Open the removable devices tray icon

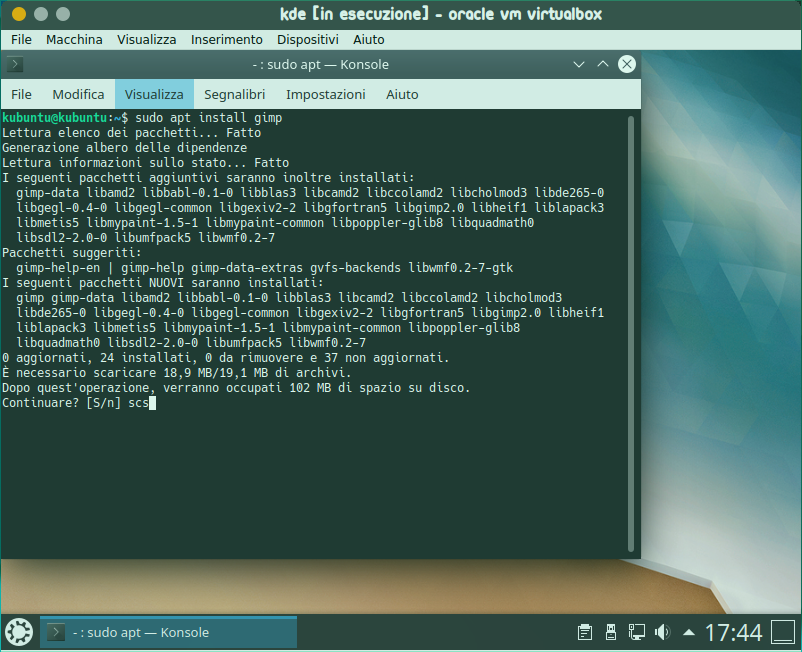click(610, 633)
